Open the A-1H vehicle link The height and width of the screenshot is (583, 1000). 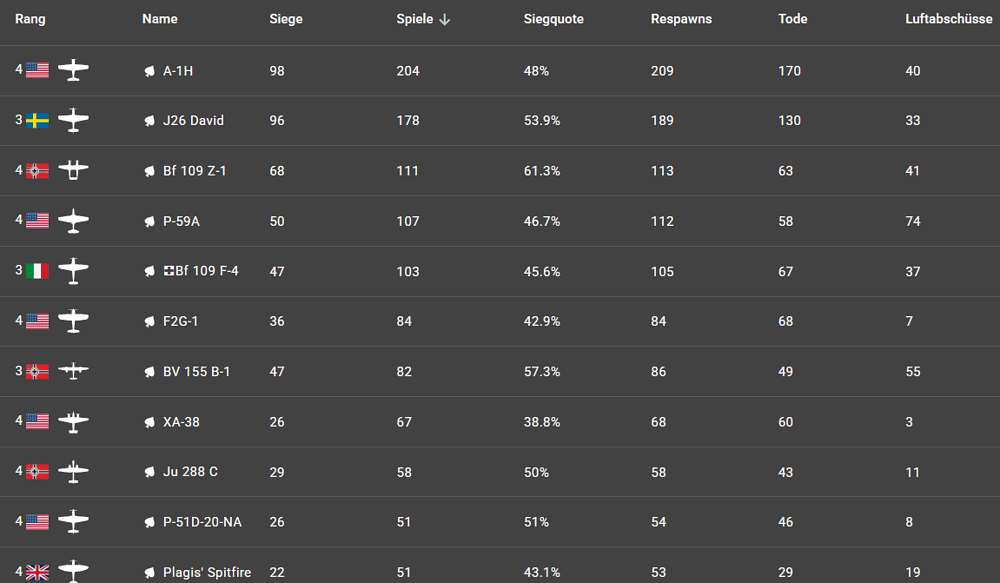pos(178,71)
